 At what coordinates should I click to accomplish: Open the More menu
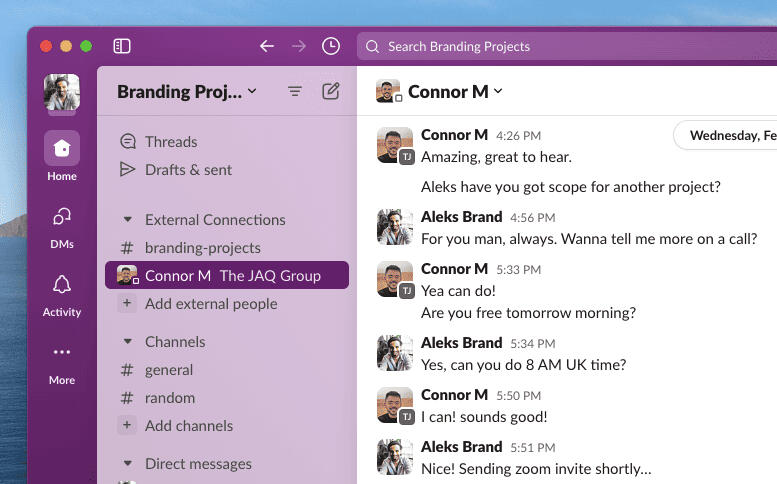[62, 365]
